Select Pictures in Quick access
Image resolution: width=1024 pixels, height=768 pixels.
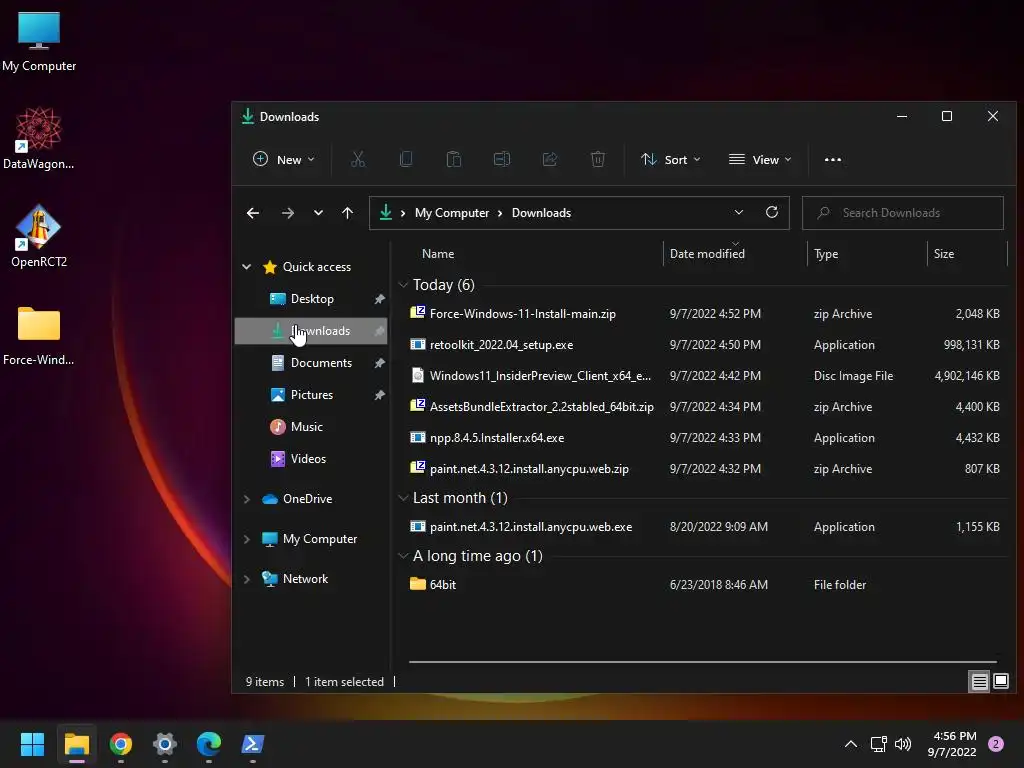(312, 394)
